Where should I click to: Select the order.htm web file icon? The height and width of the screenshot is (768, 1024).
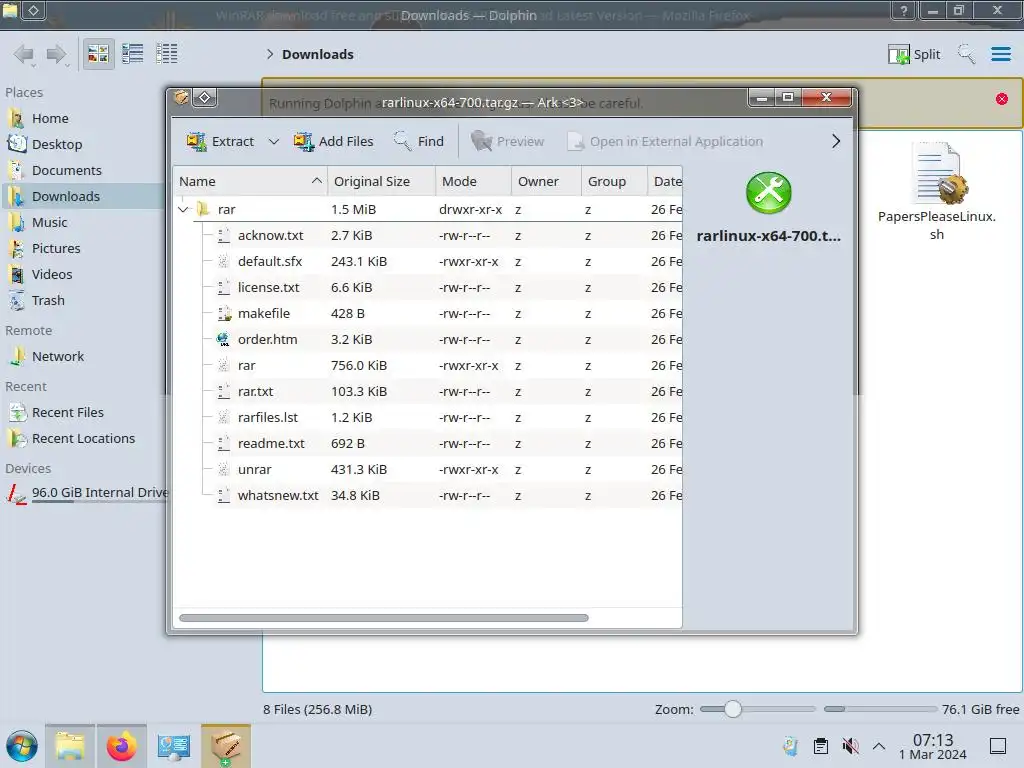click(223, 340)
